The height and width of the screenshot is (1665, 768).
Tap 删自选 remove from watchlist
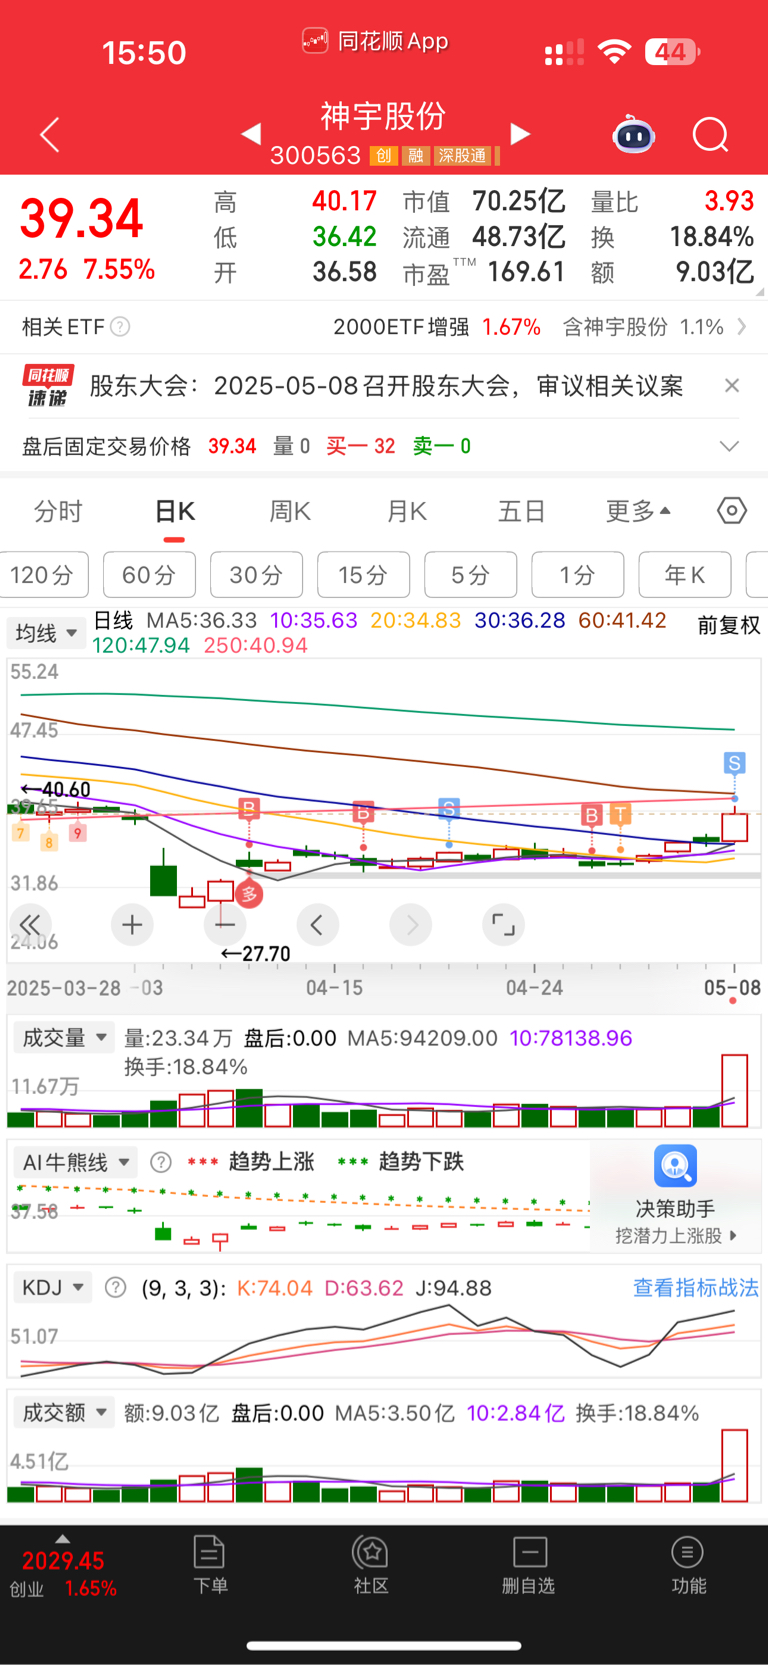tap(529, 1564)
